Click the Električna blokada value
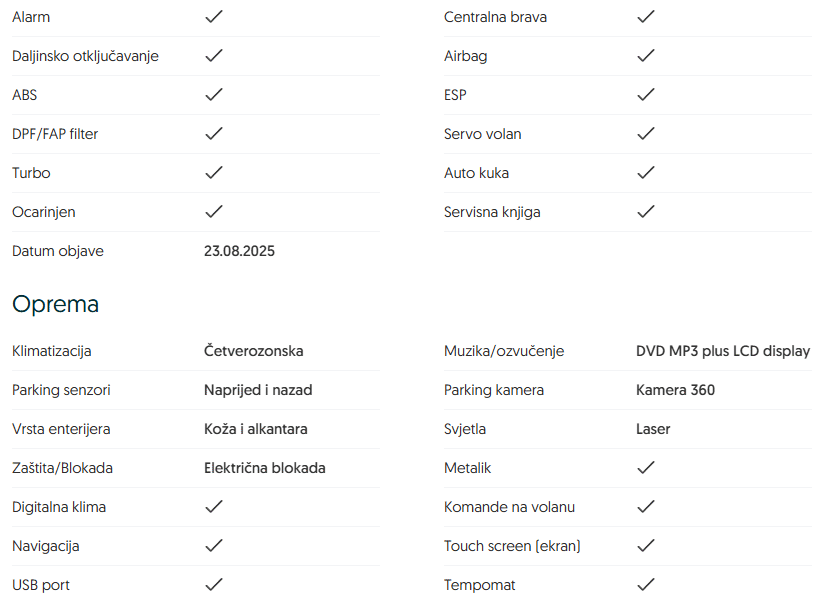This screenshot has width=821, height=600. (264, 468)
